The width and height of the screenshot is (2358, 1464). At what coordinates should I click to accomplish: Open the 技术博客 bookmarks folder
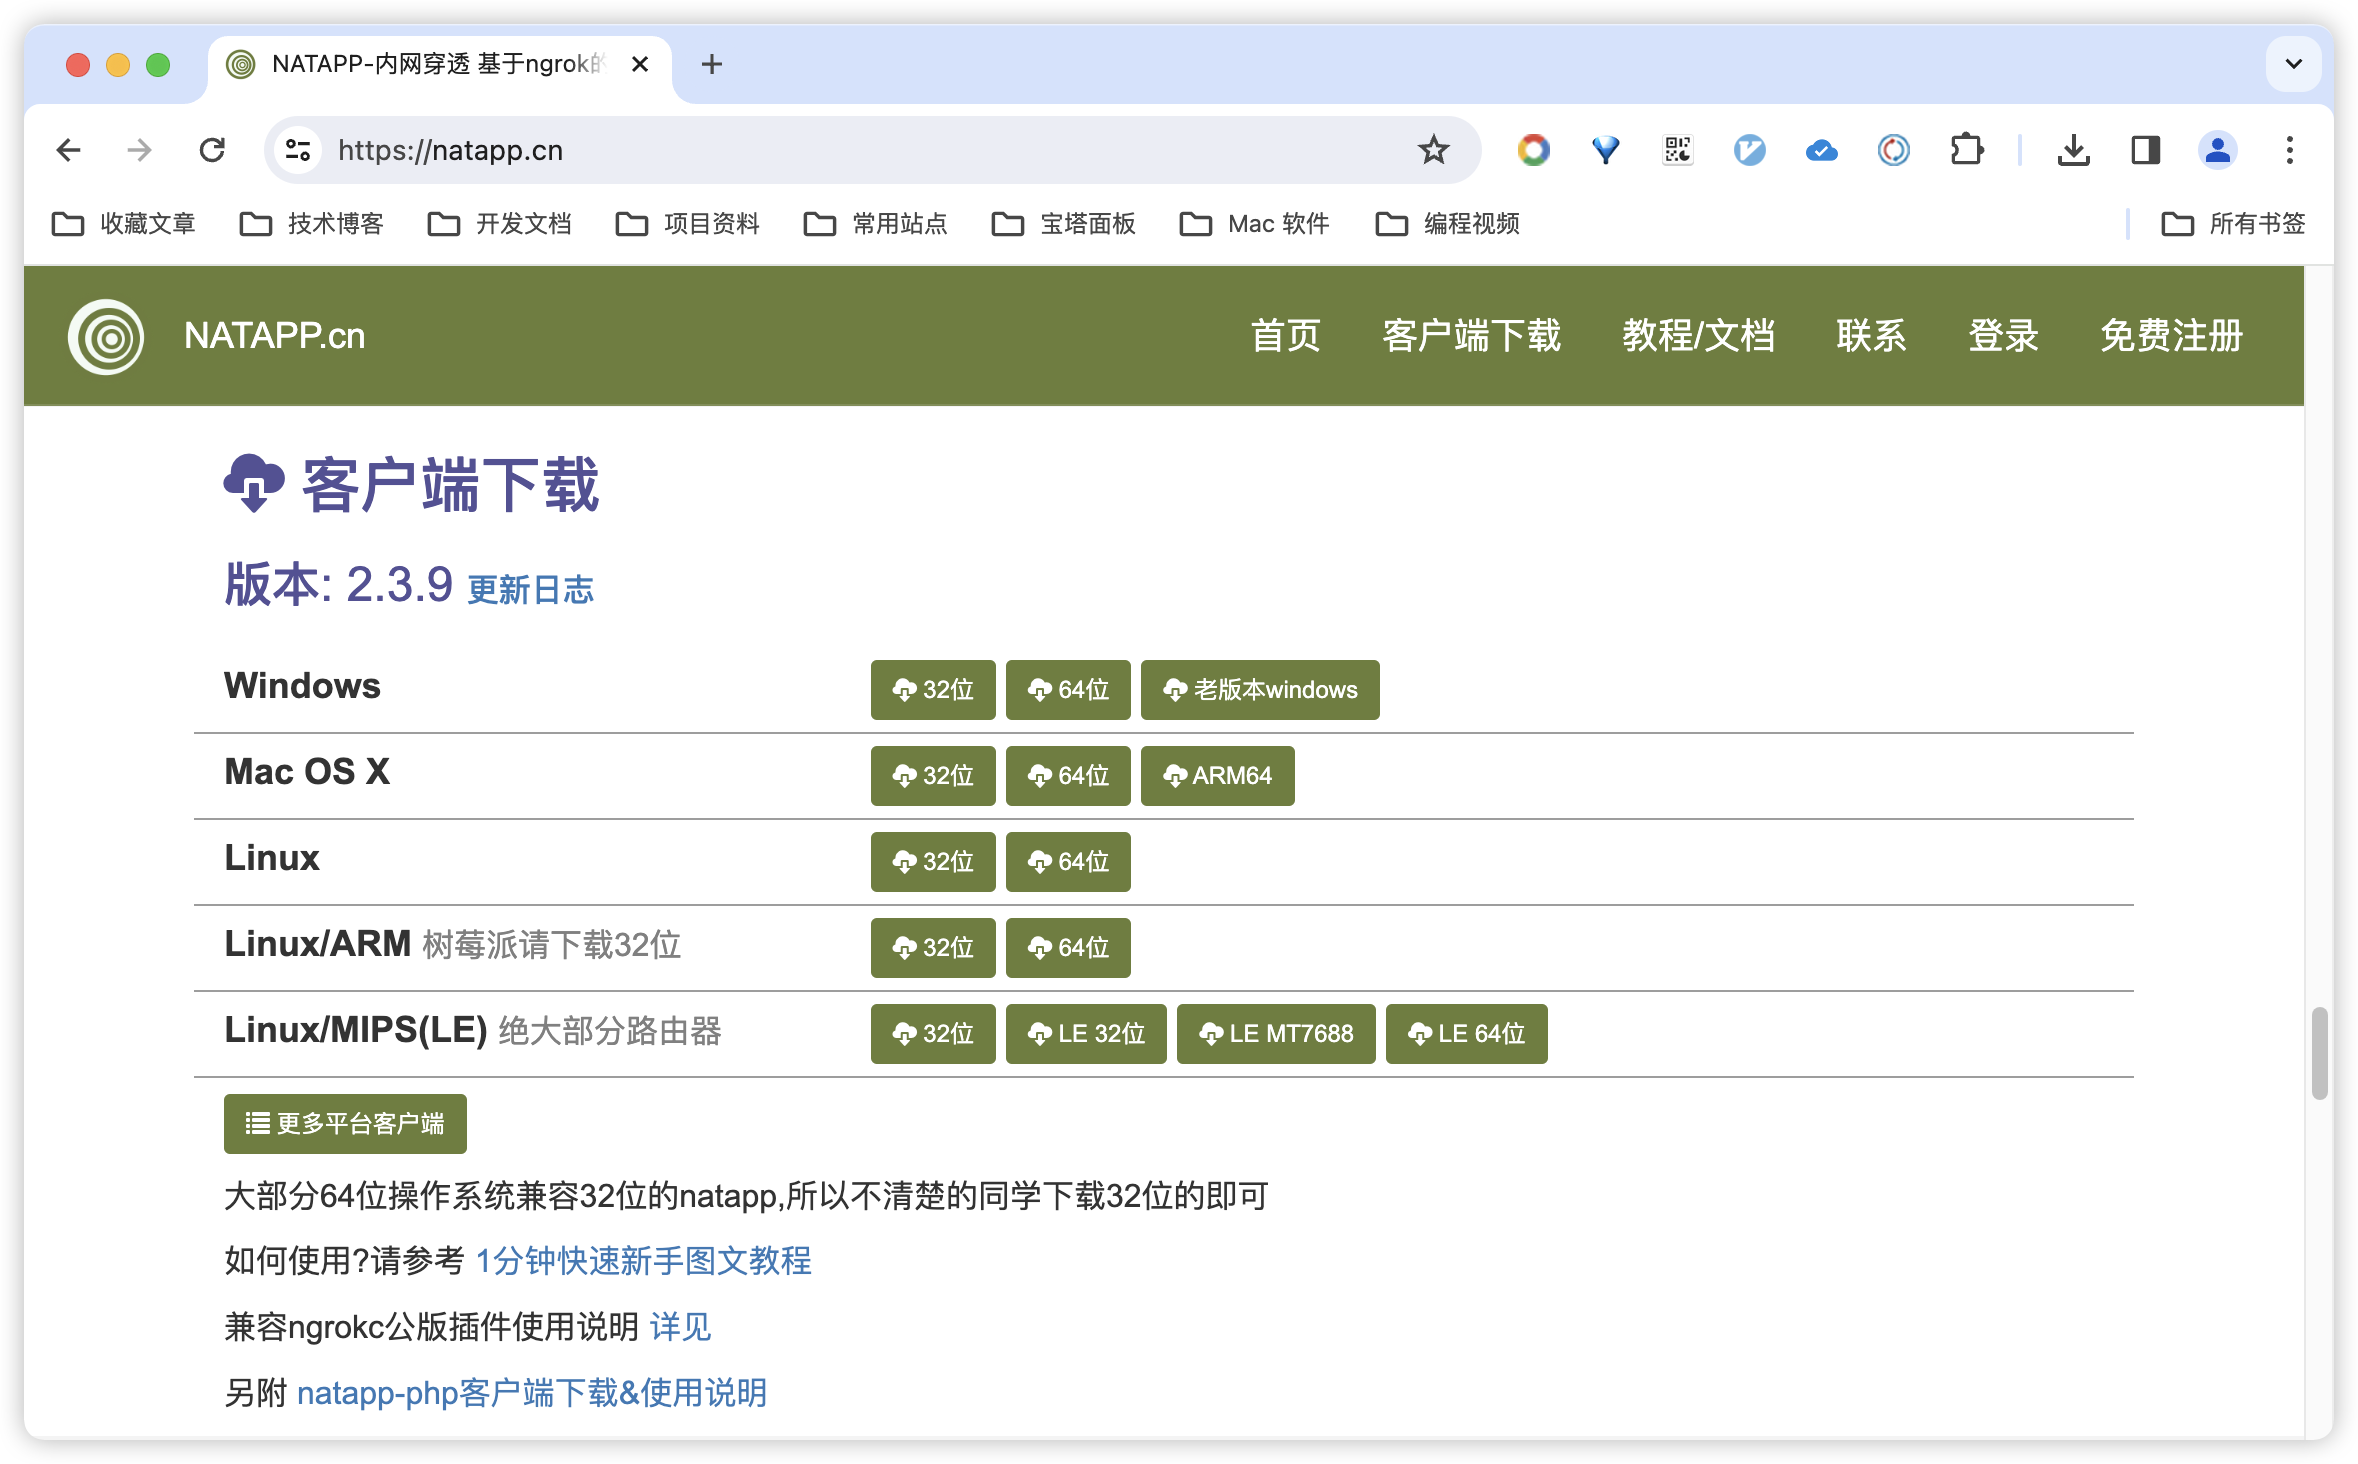312,223
